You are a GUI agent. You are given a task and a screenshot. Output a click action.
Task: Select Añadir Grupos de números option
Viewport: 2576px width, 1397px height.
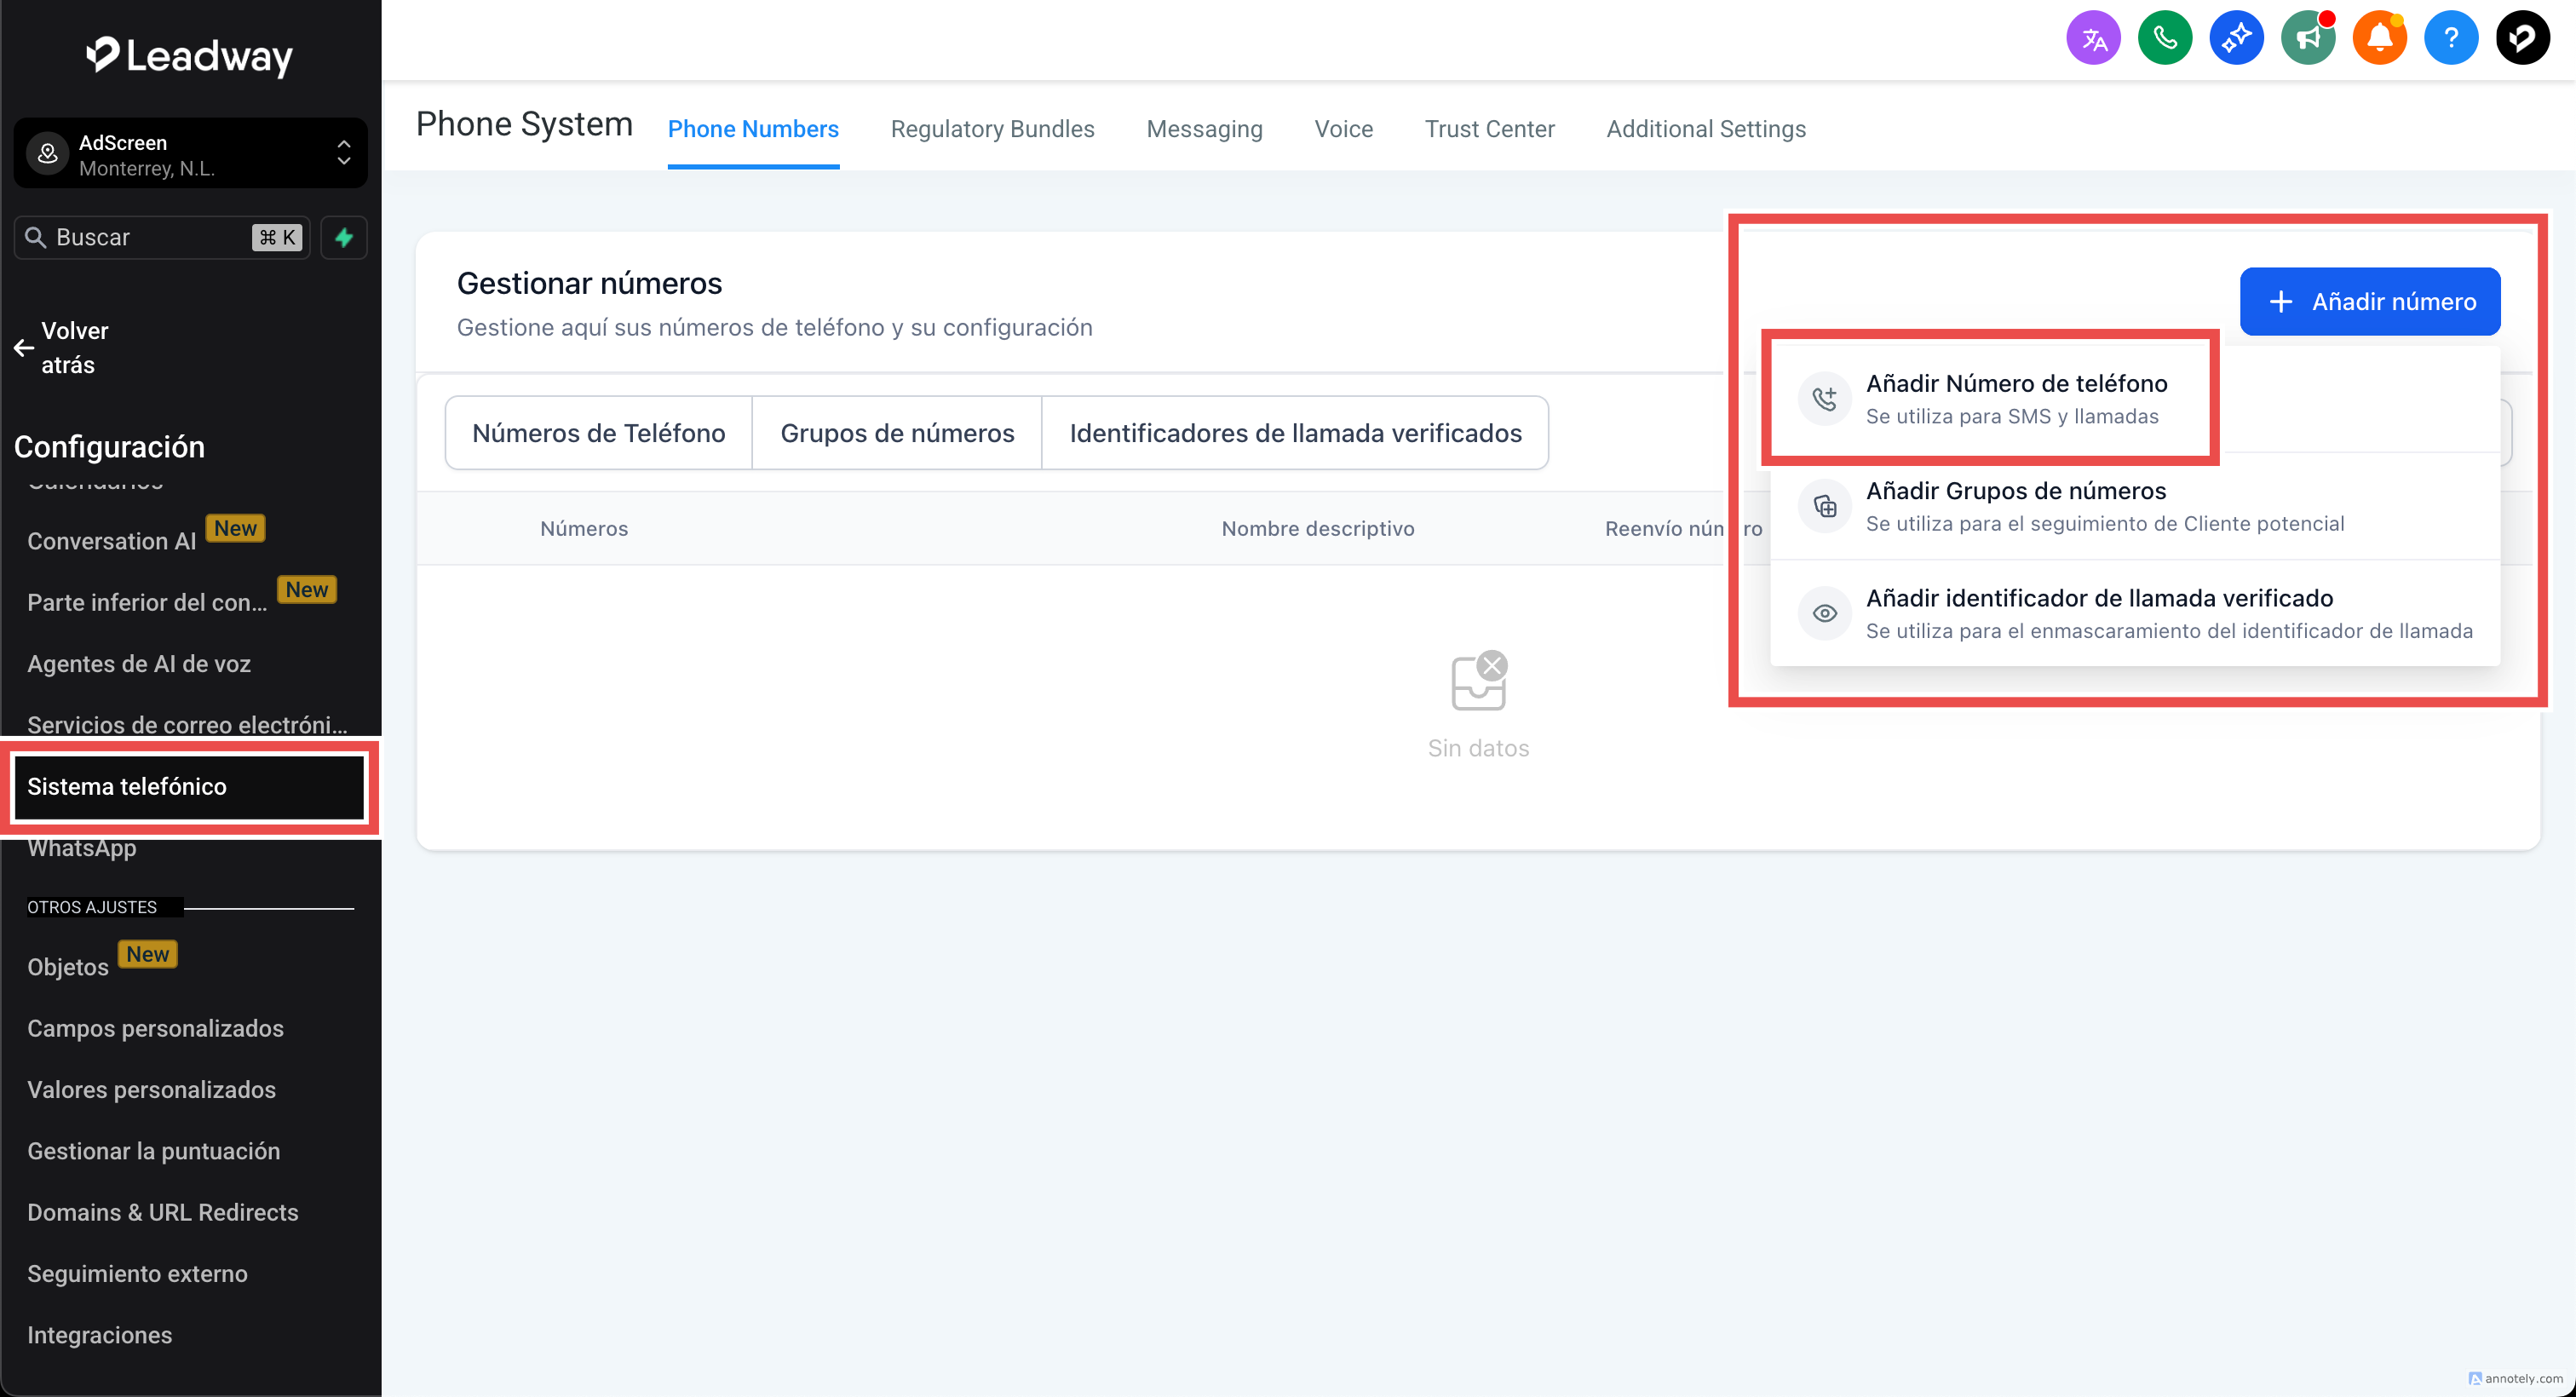tap(2104, 505)
